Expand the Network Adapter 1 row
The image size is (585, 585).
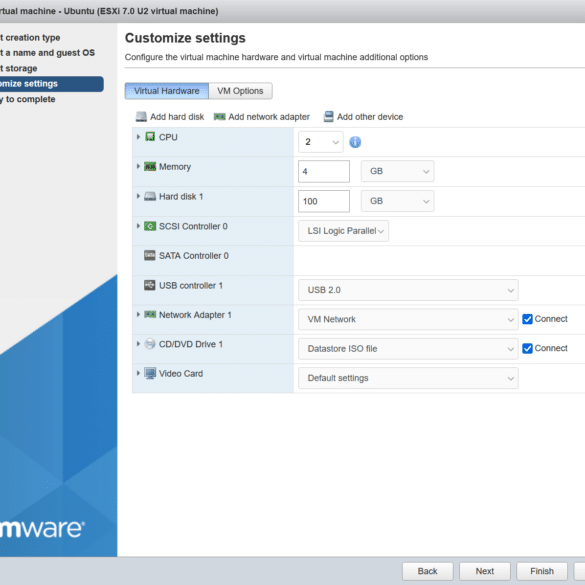138,315
